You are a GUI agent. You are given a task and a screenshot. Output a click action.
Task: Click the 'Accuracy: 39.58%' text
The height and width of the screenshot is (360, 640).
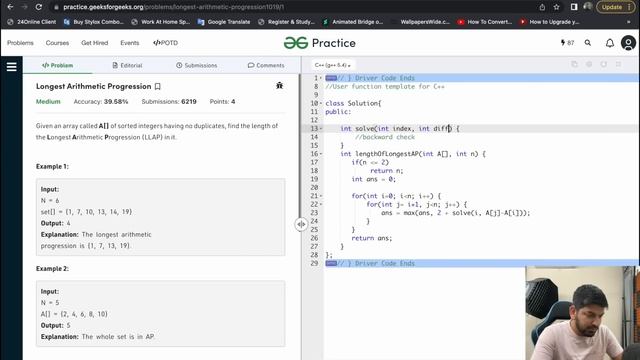tap(101, 102)
